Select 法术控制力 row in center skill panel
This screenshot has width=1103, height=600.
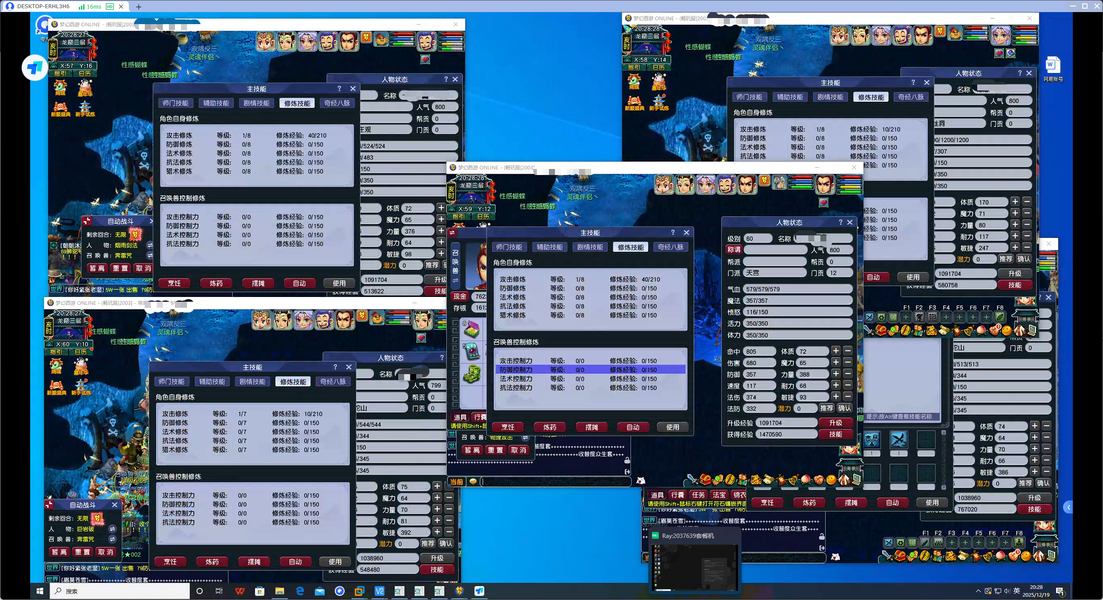click(x=589, y=378)
